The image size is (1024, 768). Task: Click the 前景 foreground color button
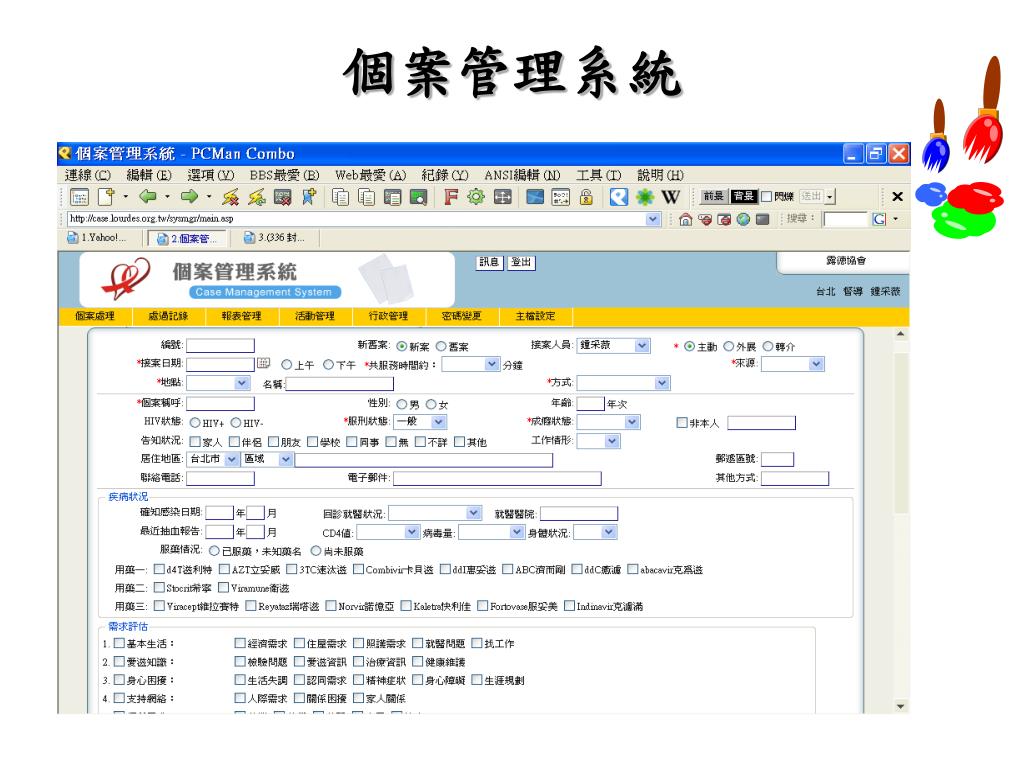coord(714,196)
